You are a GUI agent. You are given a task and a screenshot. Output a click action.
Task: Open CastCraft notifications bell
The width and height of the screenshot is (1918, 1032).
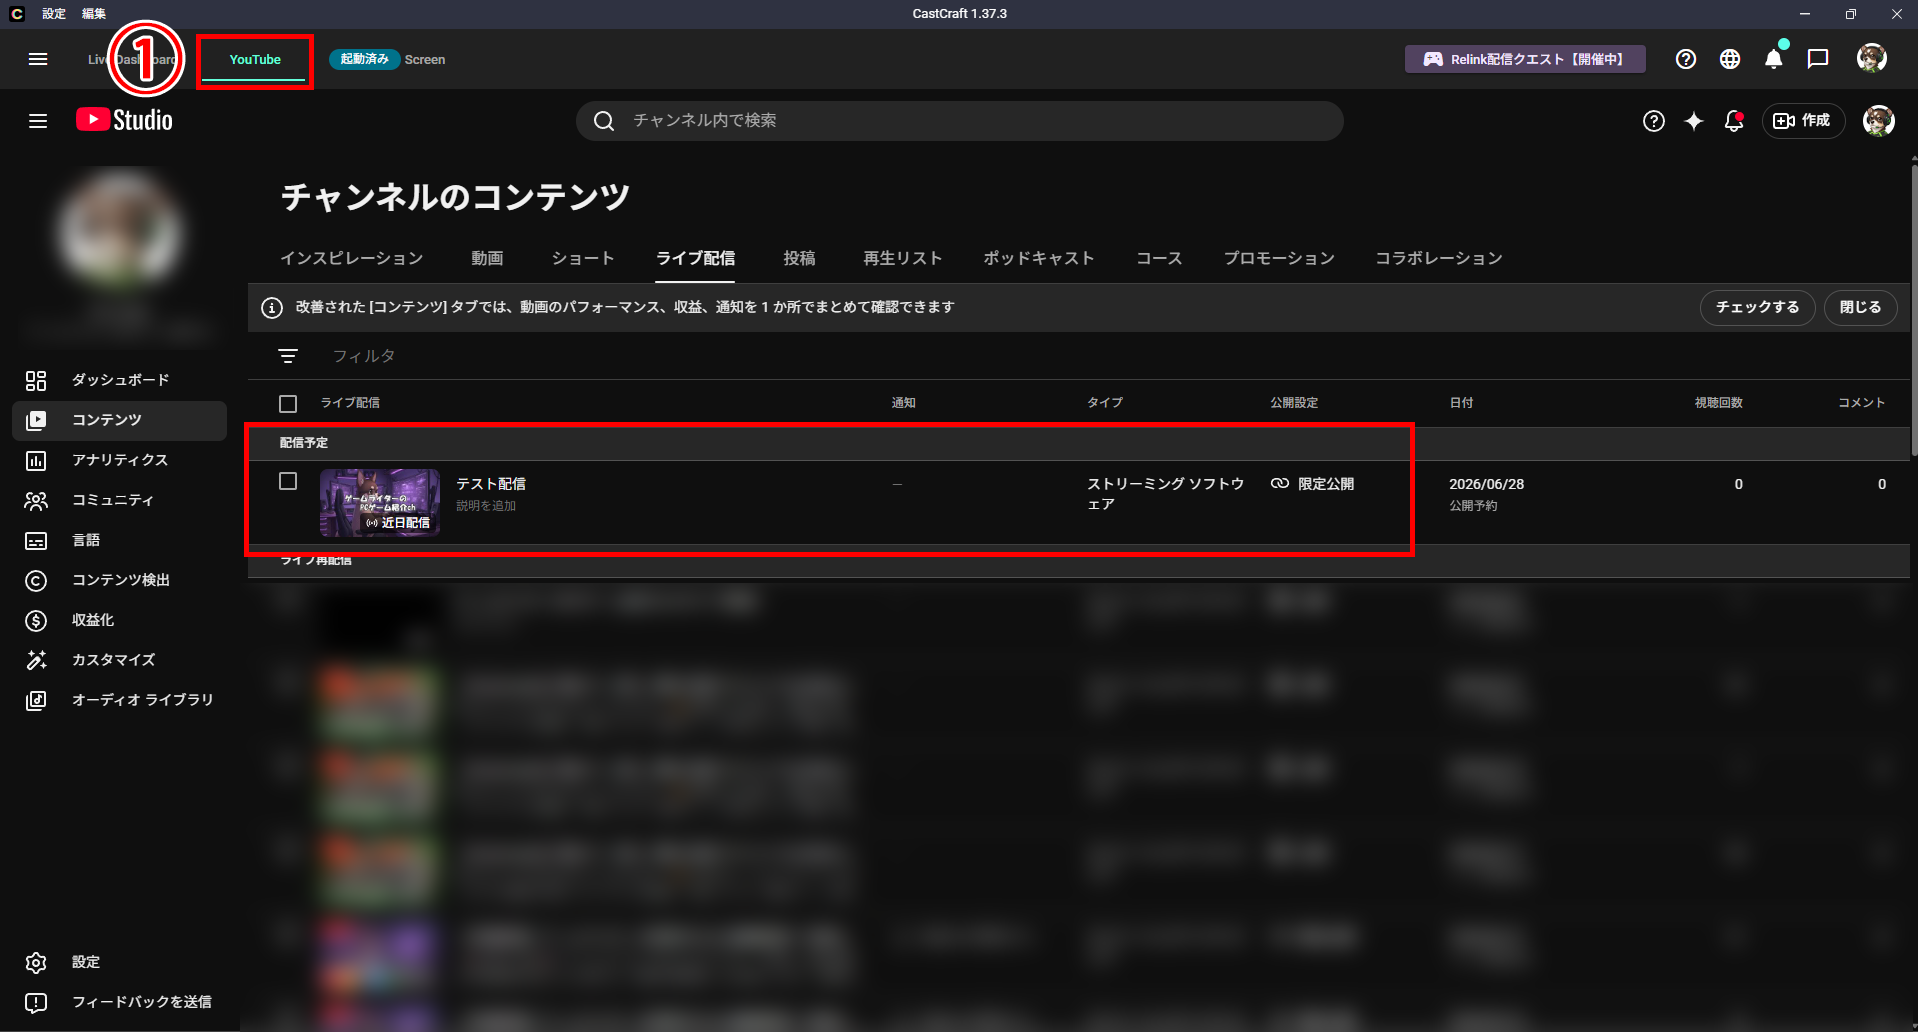[1774, 59]
